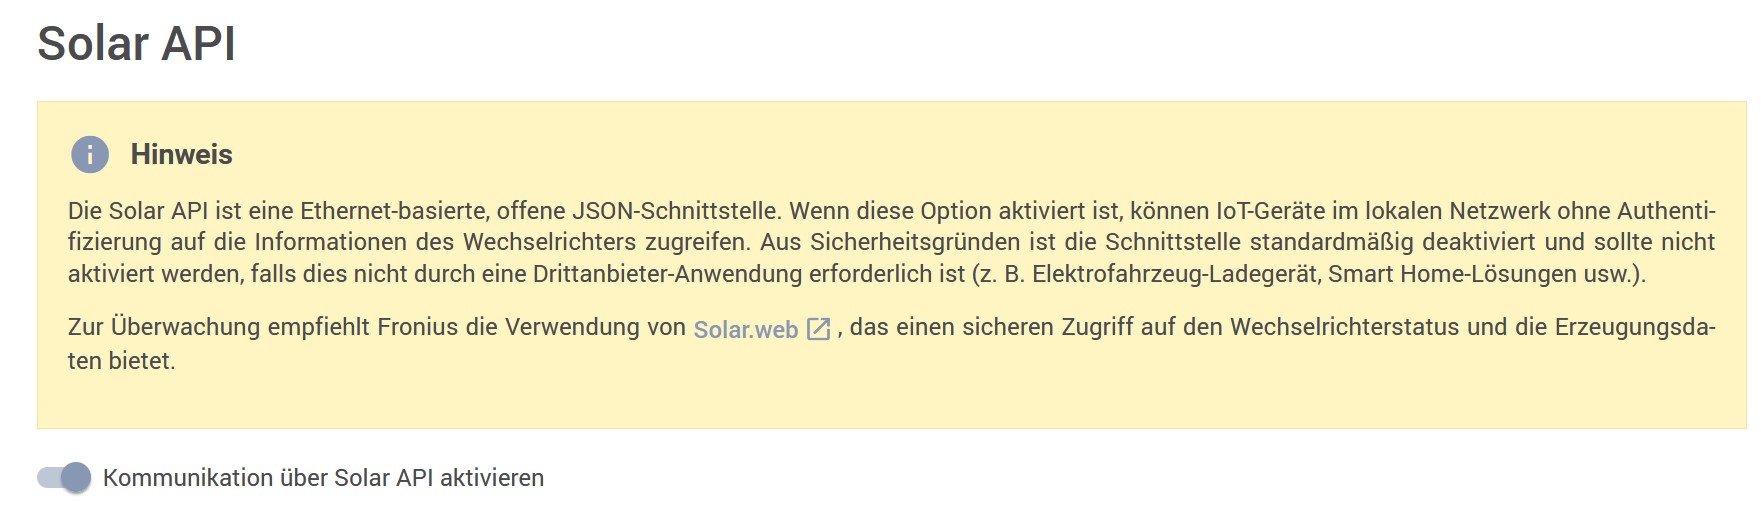Click the blue info icon beside Hinweis
The height and width of the screenshot is (523, 1761).
click(x=90, y=155)
